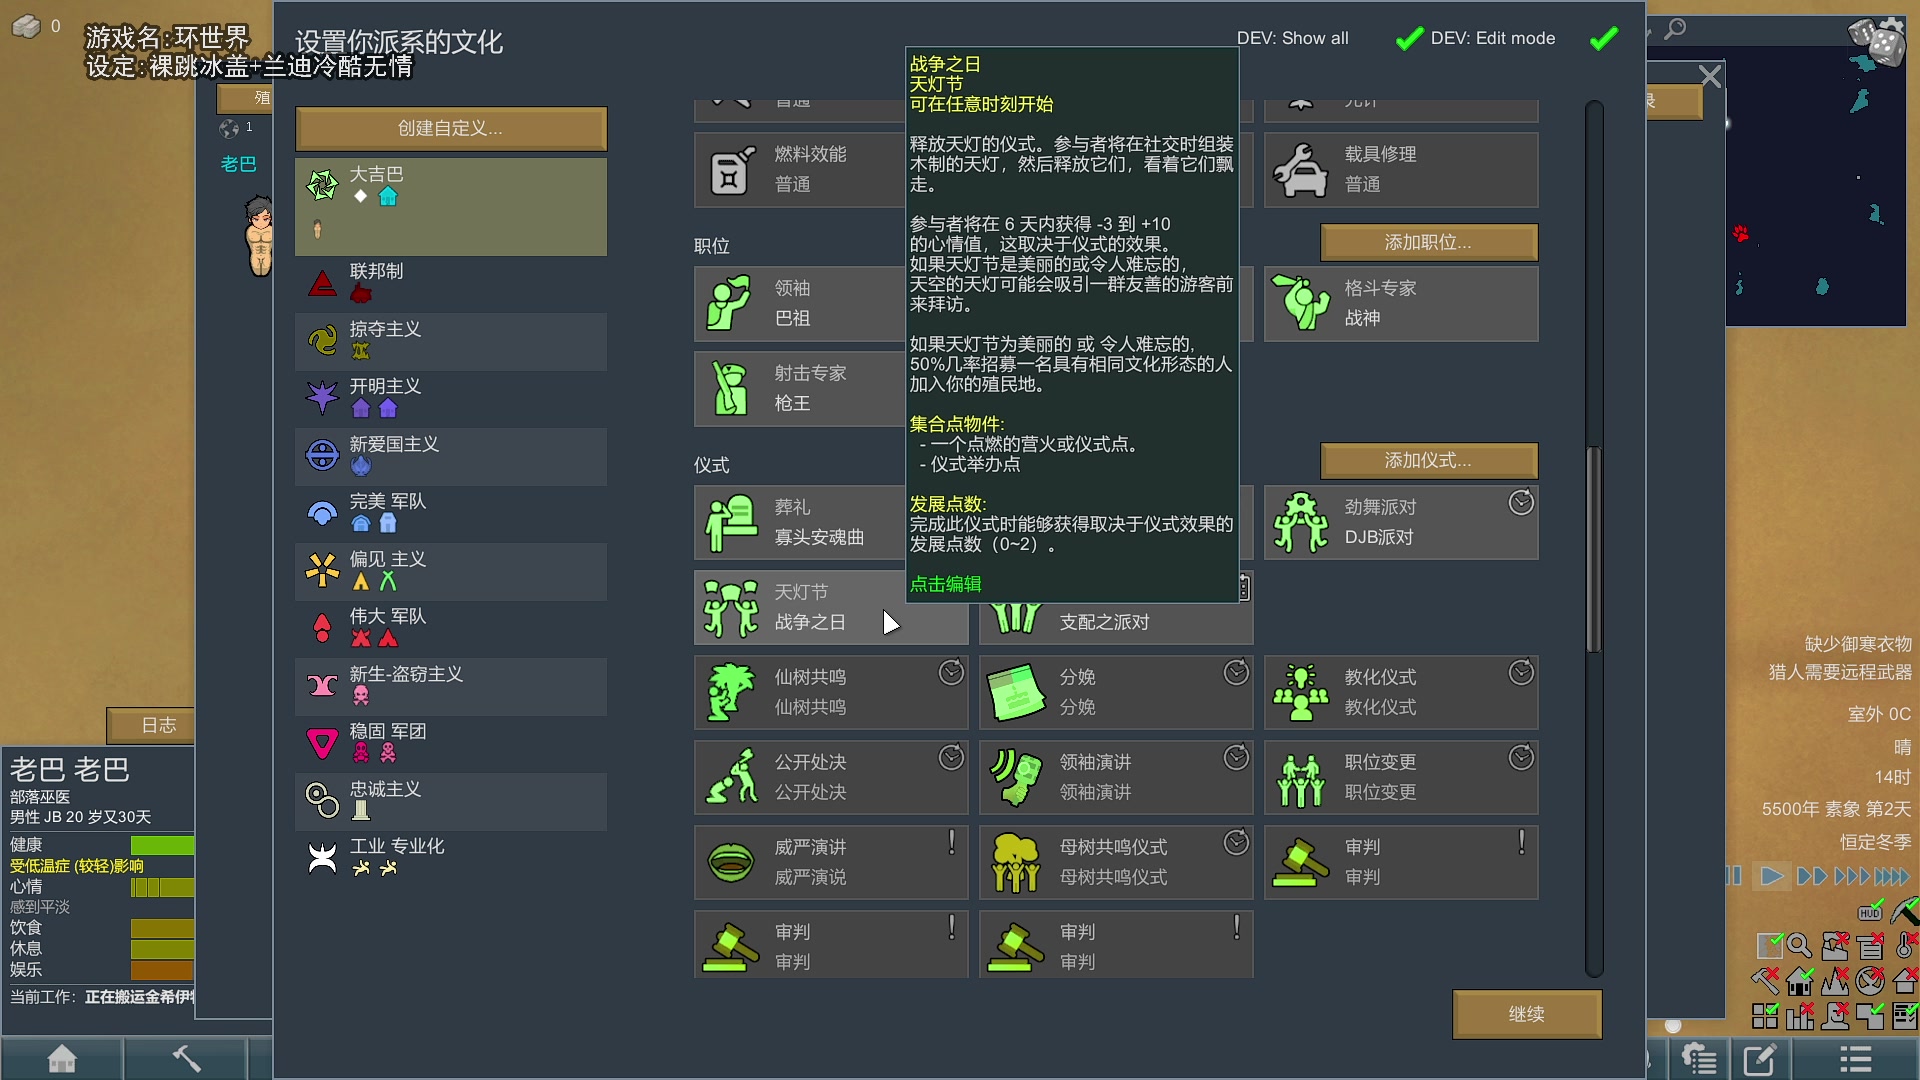Click the 燃料效能 fuel efficiency meme icon
This screenshot has height=1080, width=1920.
coord(729,169)
